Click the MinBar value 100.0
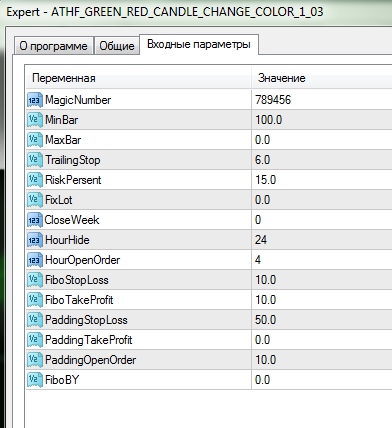392x428 pixels. pos(269,120)
